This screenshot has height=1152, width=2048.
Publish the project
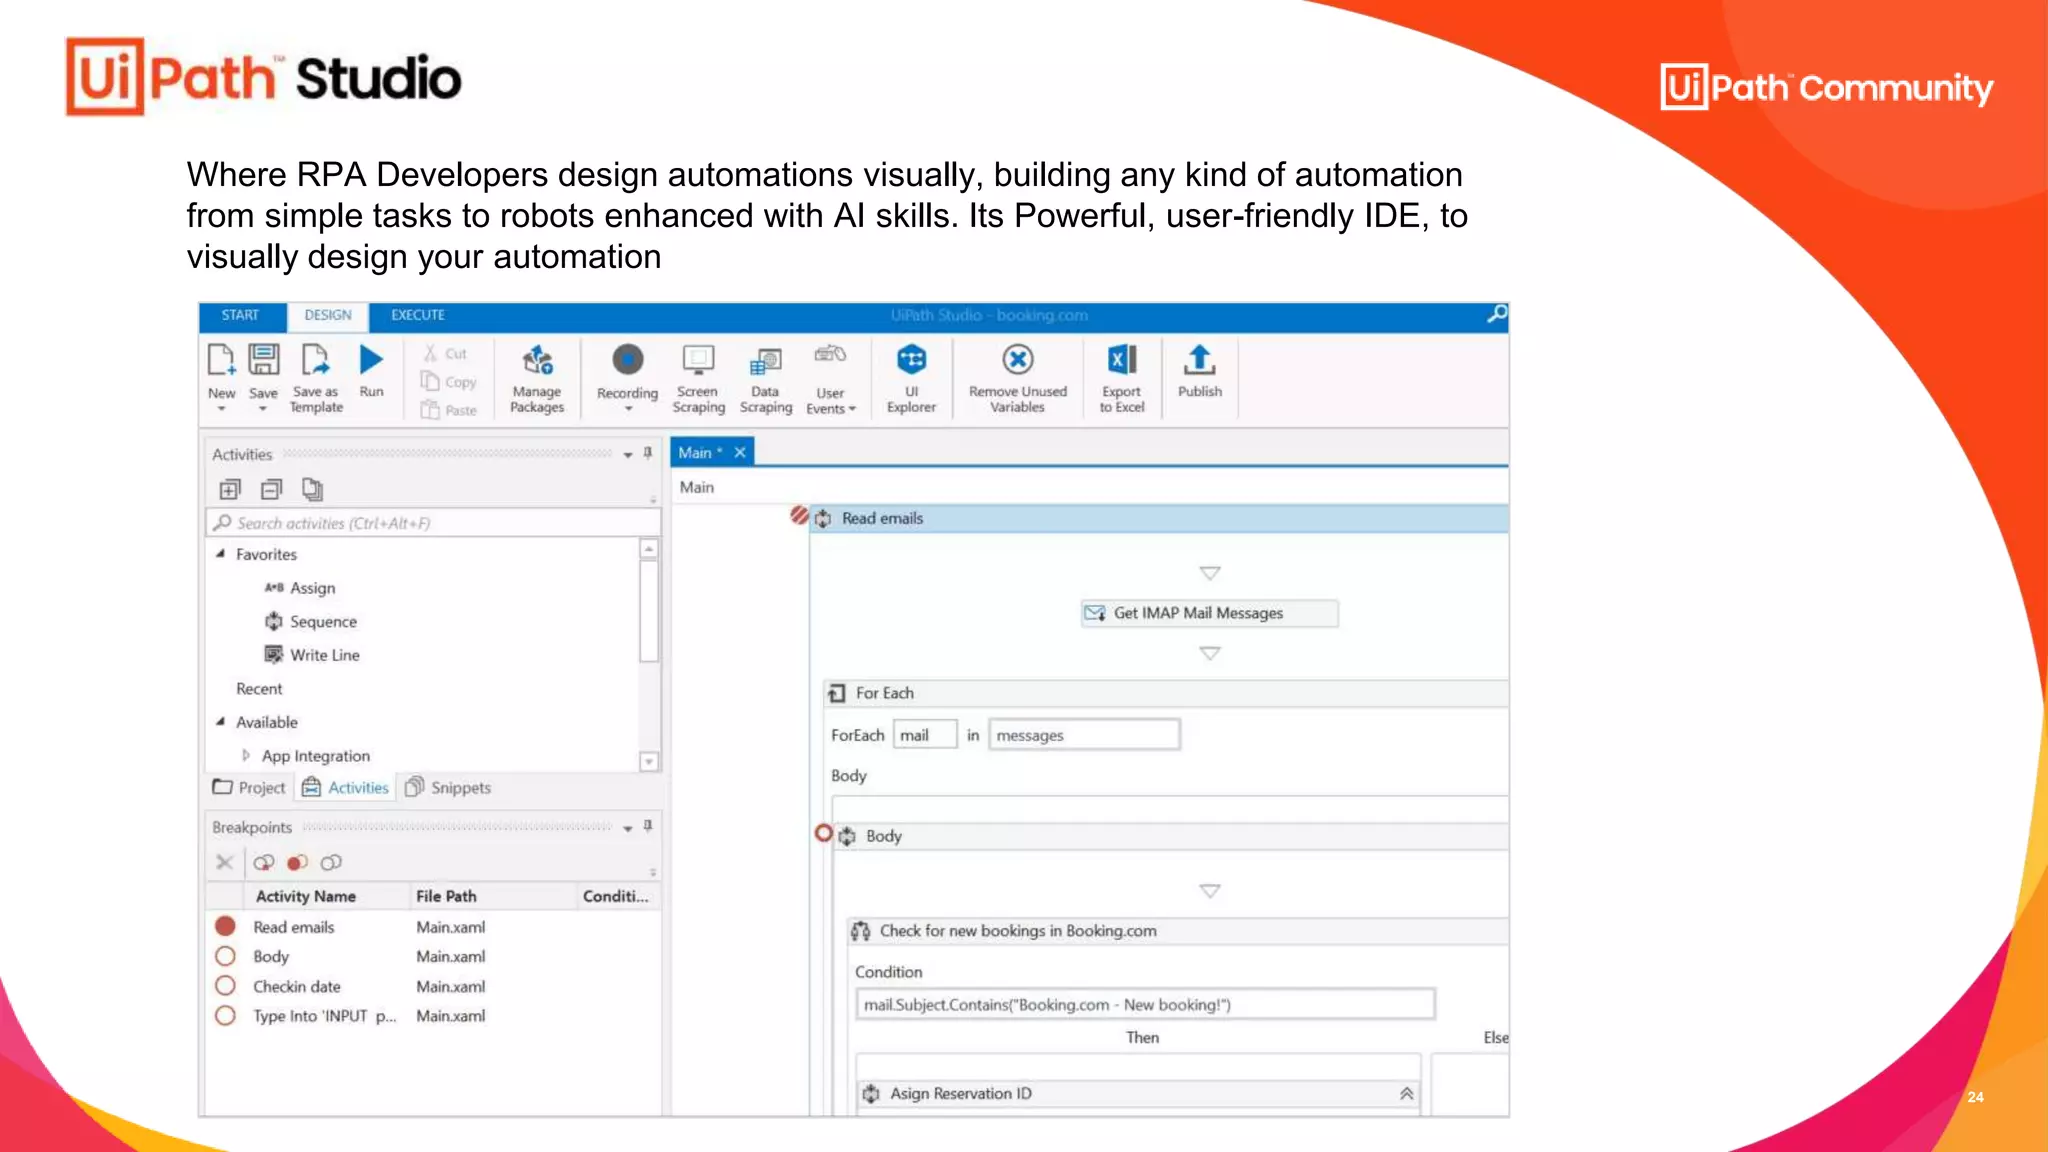[x=1199, y=360]
